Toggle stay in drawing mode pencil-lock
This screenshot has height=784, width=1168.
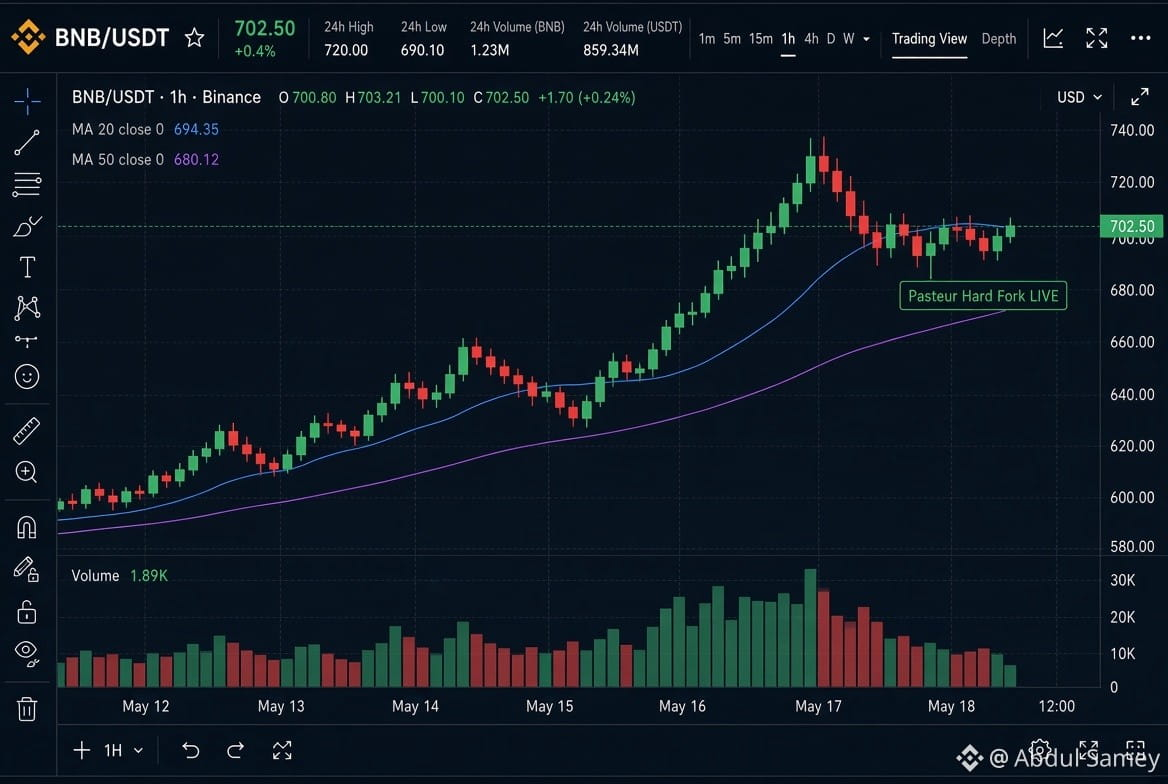[x=27, y=569]
